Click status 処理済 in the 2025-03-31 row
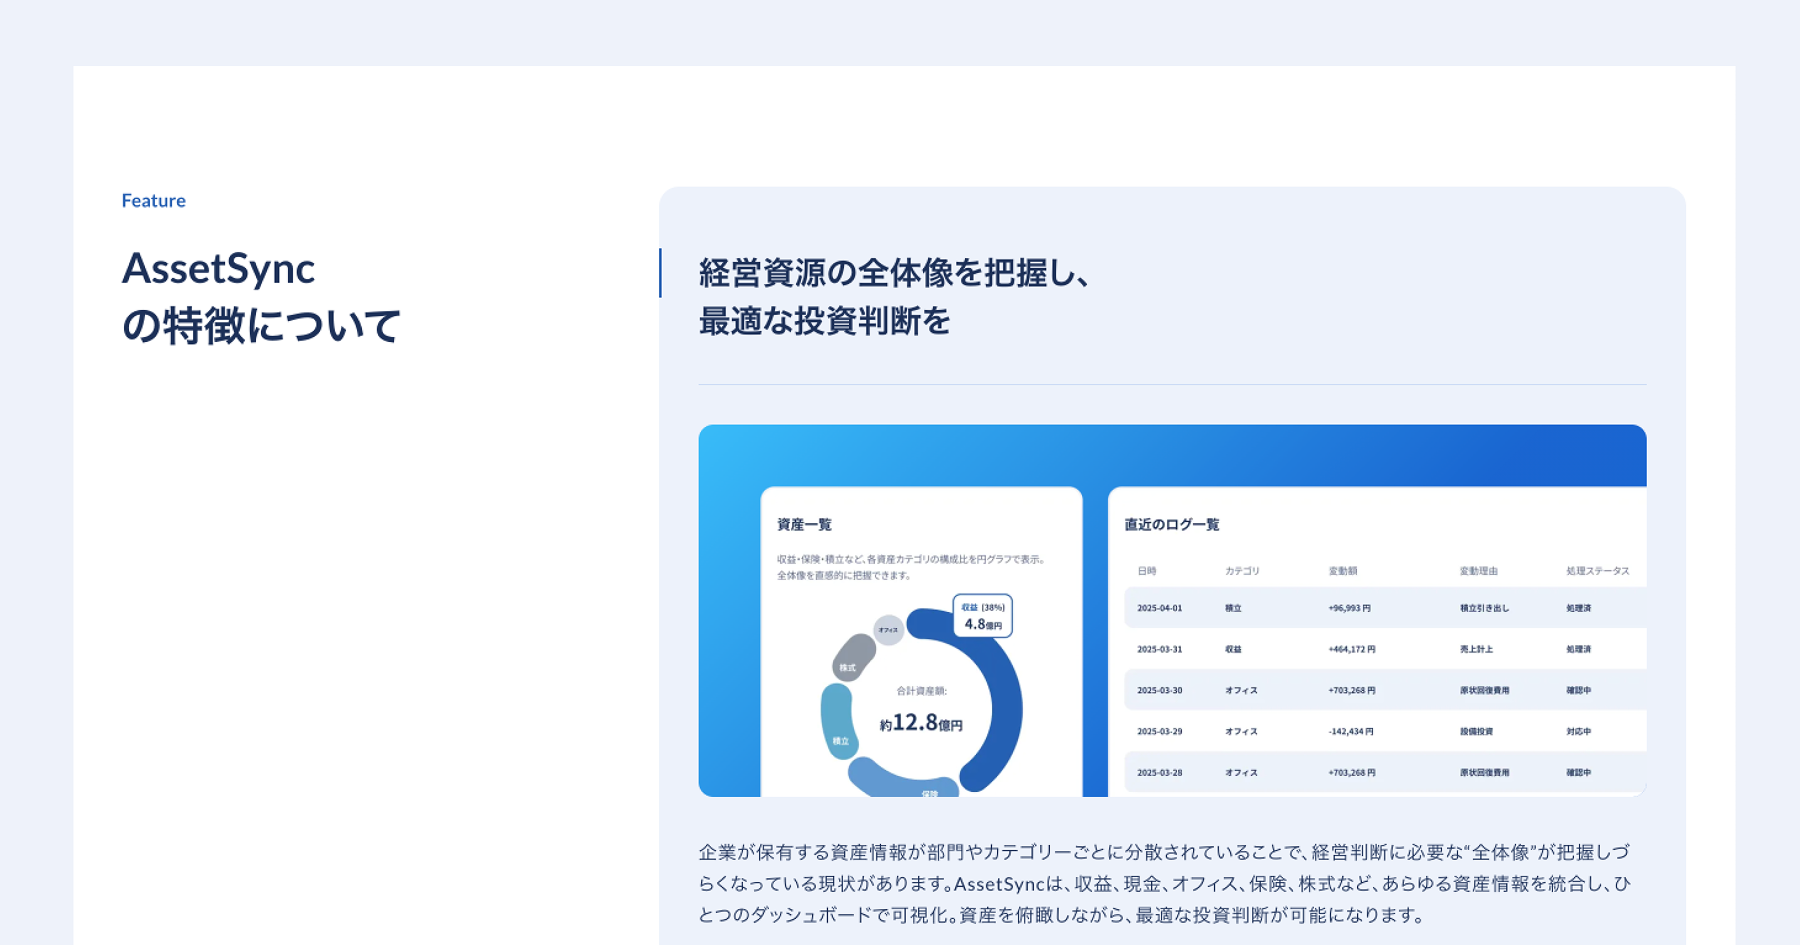1800x945 pixels. [1578, 649]
